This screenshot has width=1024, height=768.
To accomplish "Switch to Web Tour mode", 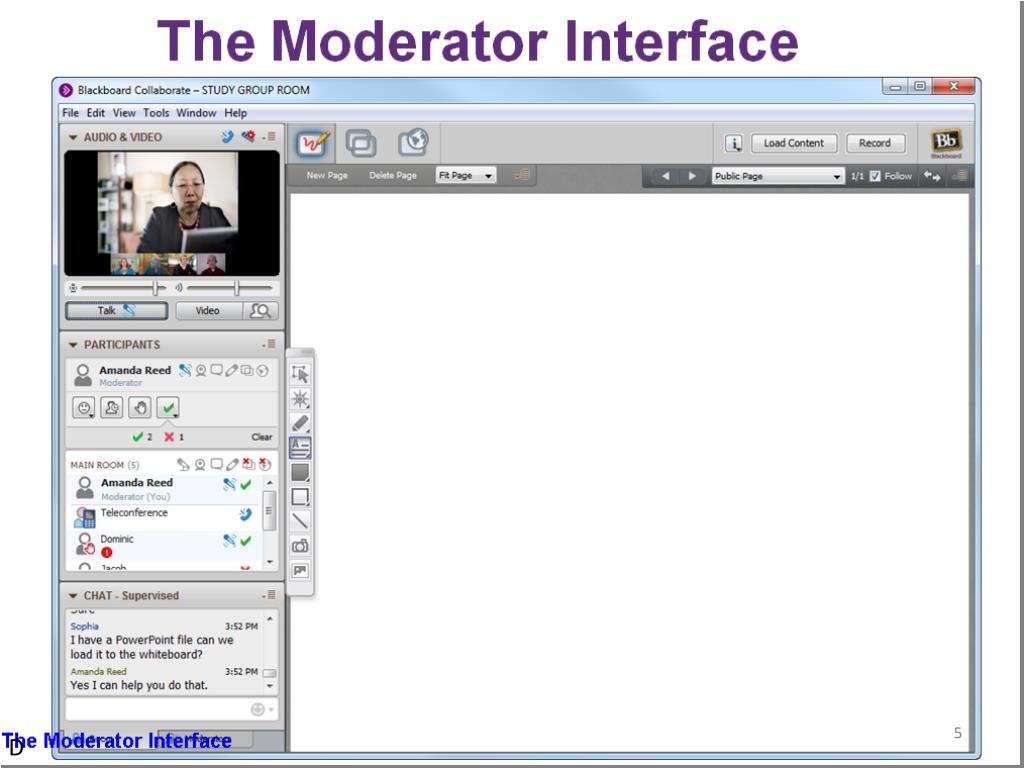I will [413, 142].
